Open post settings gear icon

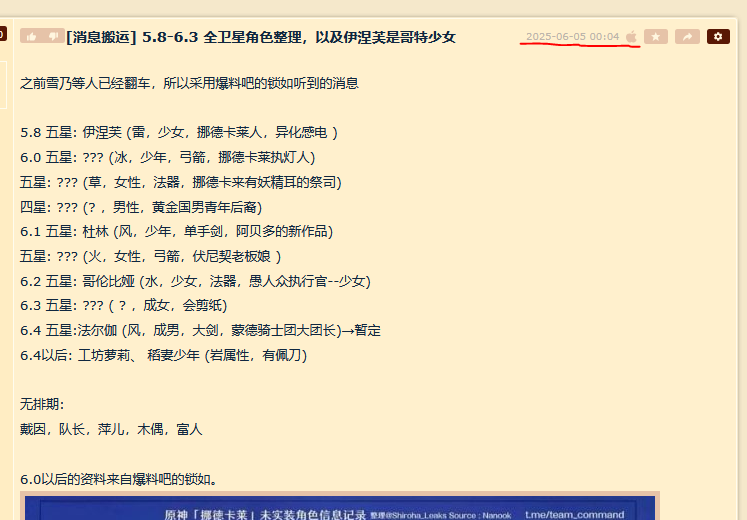coord(718,37)
